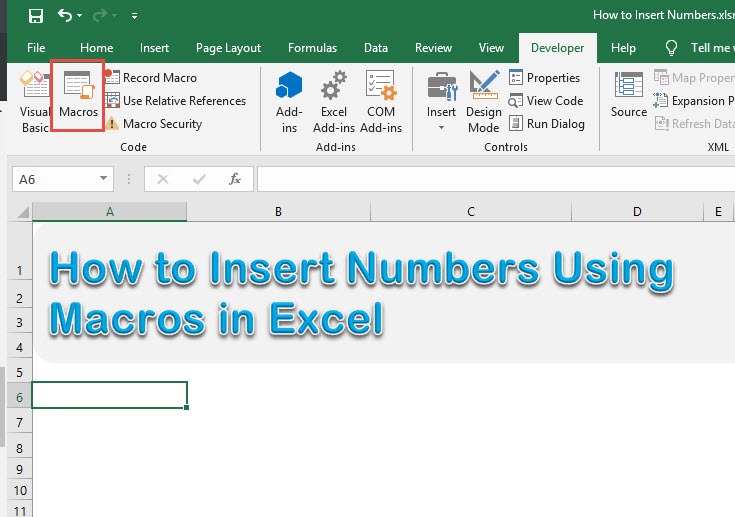Screen dimensions: 735x517
Task: Click the Save icon in quick access toolbar
Action: coord(36,16)
